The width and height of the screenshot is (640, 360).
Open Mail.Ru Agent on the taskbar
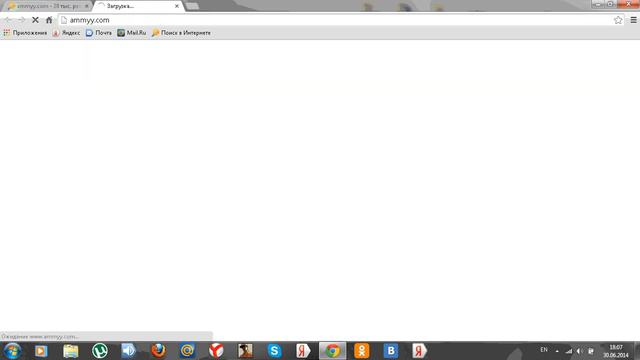(x=187, y=351)
